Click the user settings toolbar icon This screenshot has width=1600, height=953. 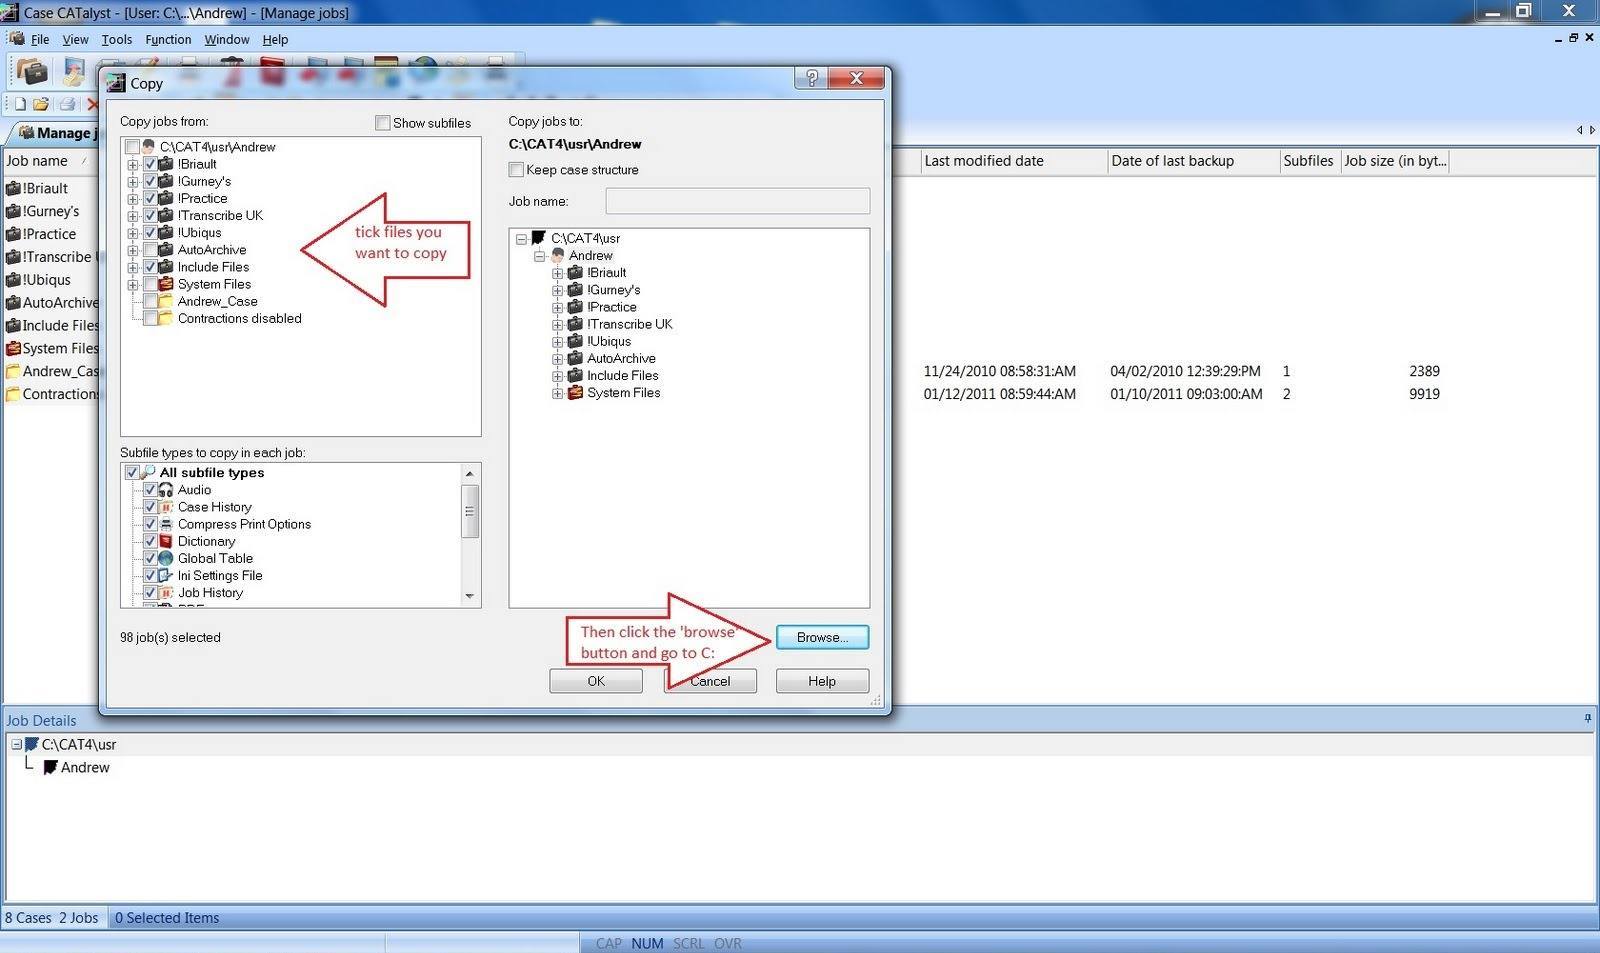point(73,72)
